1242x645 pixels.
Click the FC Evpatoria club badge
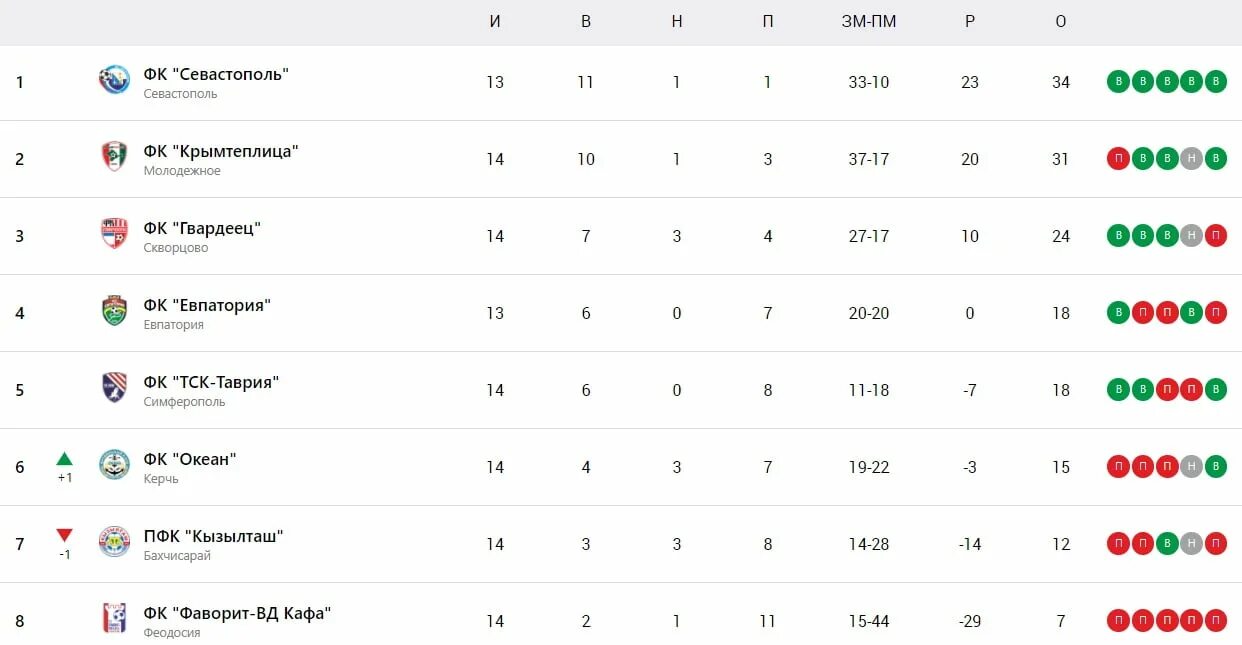pos(114,311)
